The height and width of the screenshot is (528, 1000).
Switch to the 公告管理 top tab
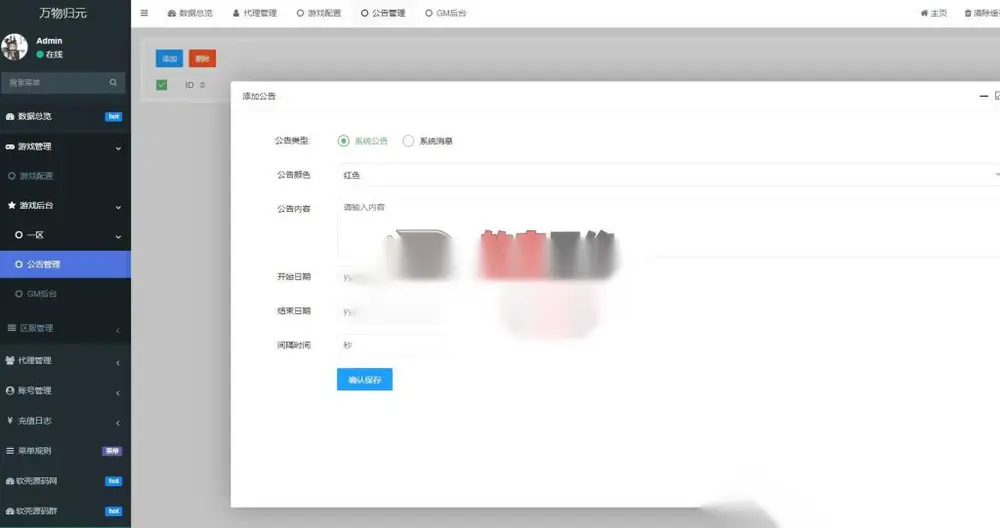click(383, 13)
